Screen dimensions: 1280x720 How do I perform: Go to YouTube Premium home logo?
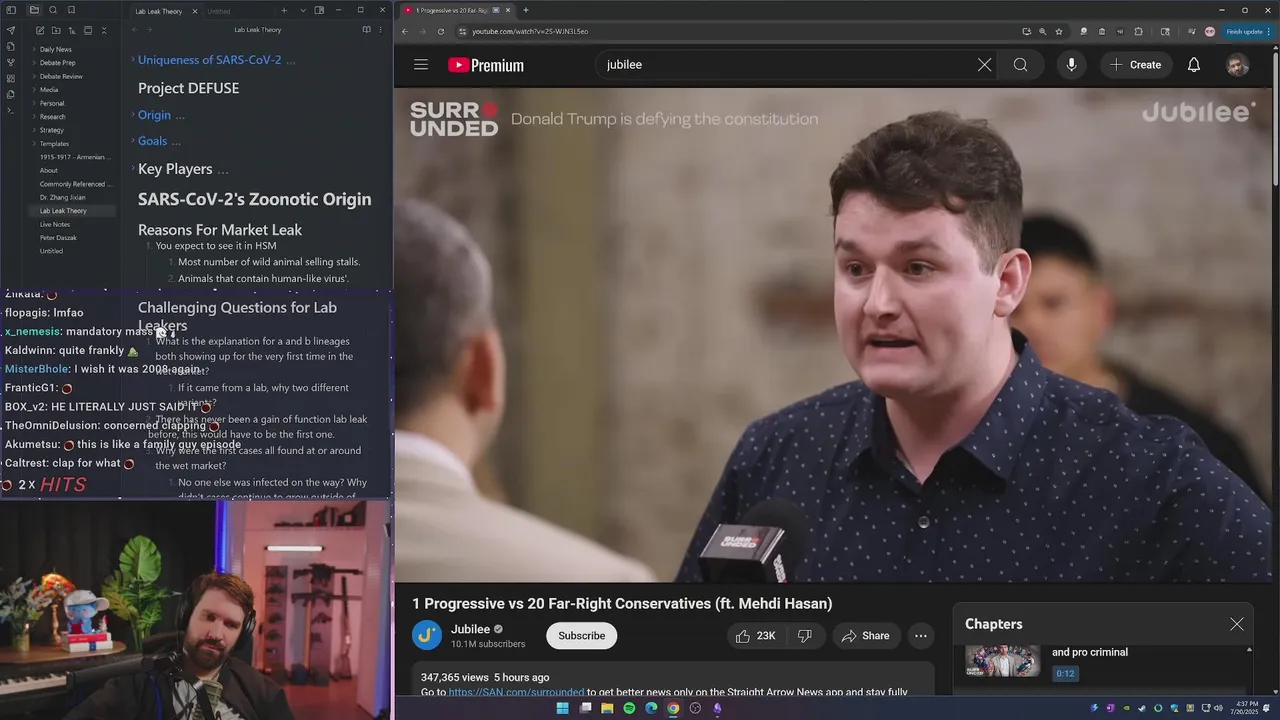pyautogui.click(x=486, y=65)
